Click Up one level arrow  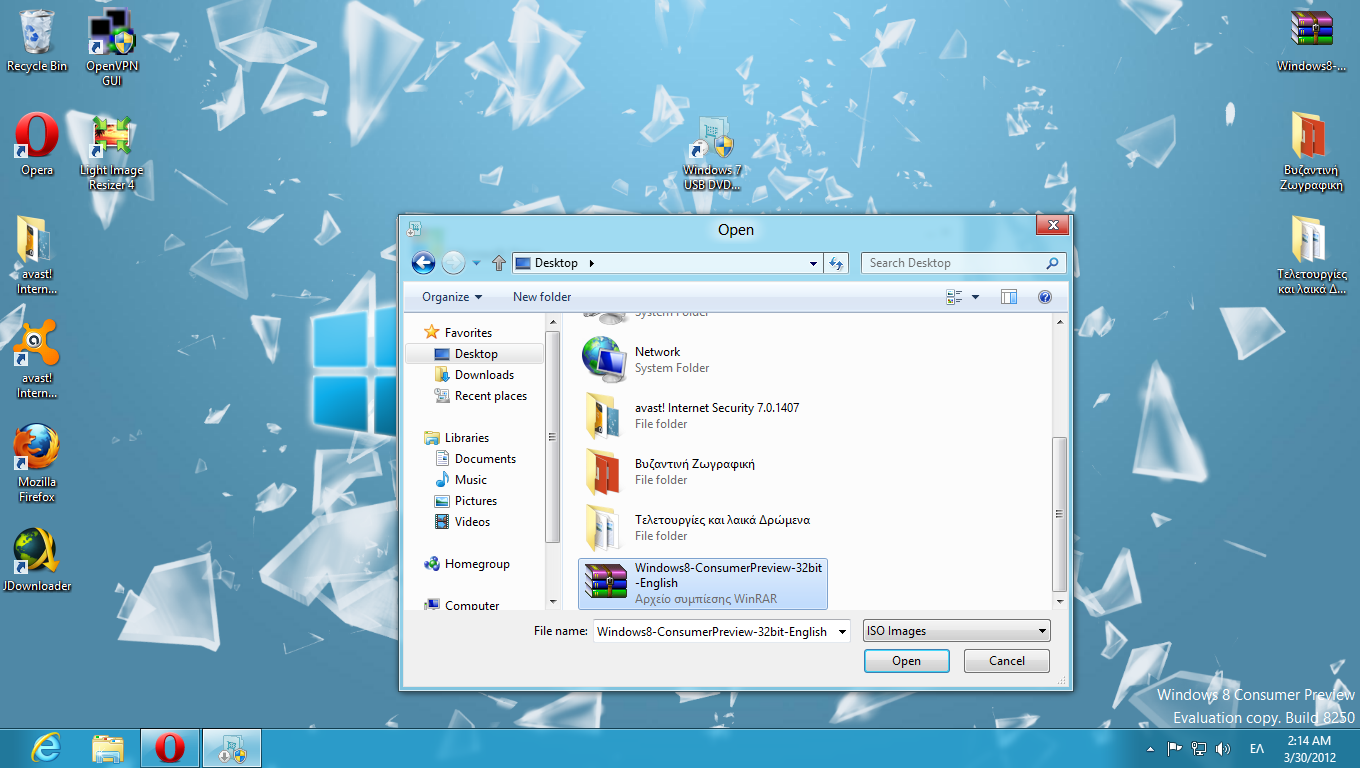pyautogui.click(x=499, y=263)
